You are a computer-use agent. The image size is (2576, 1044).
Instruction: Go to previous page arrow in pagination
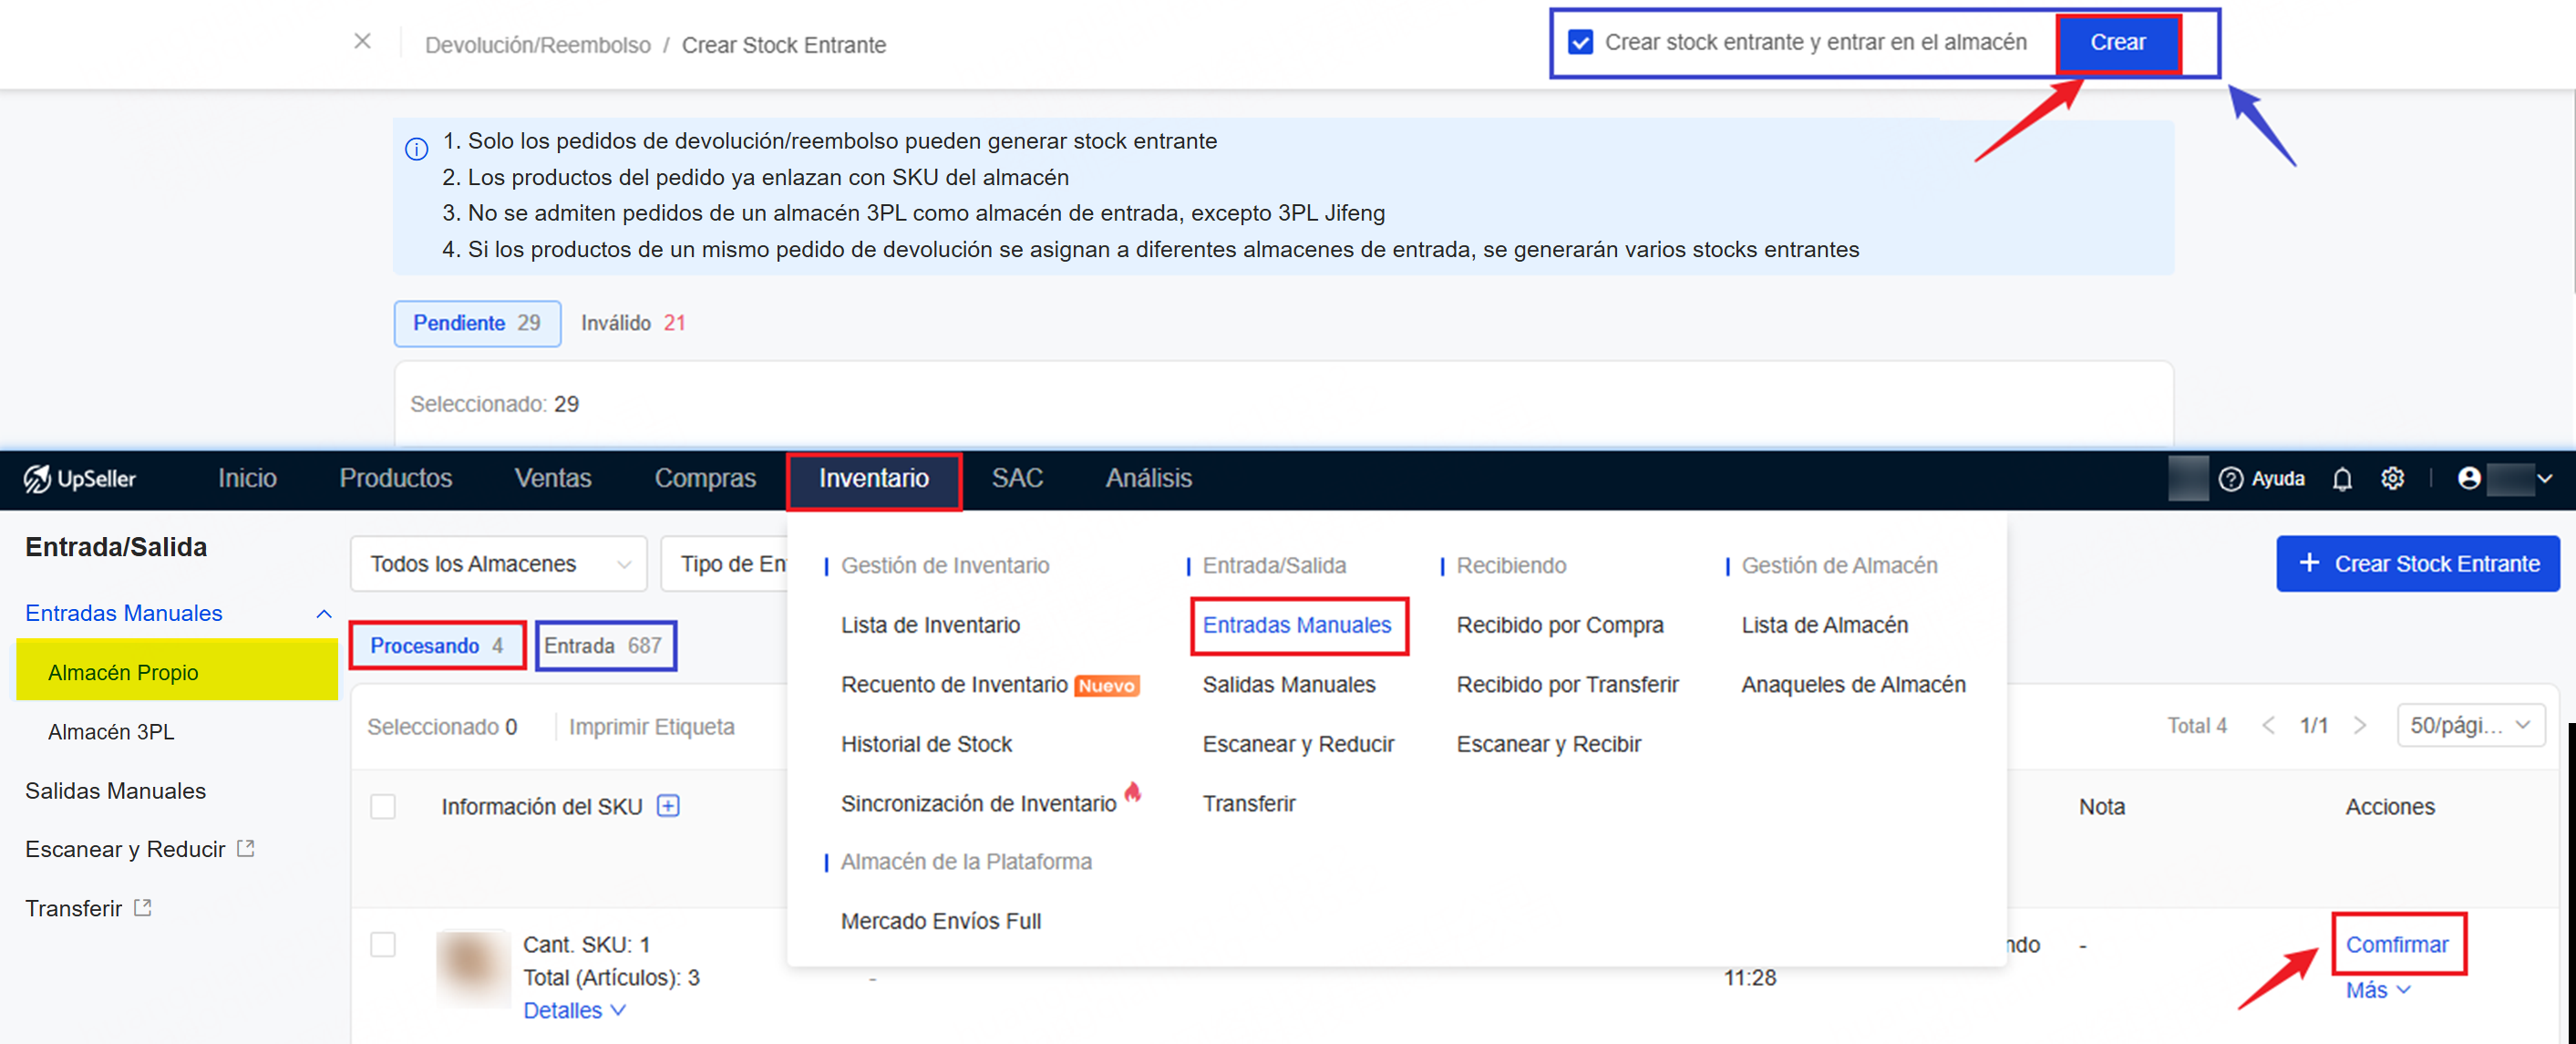pos(2268,726)
